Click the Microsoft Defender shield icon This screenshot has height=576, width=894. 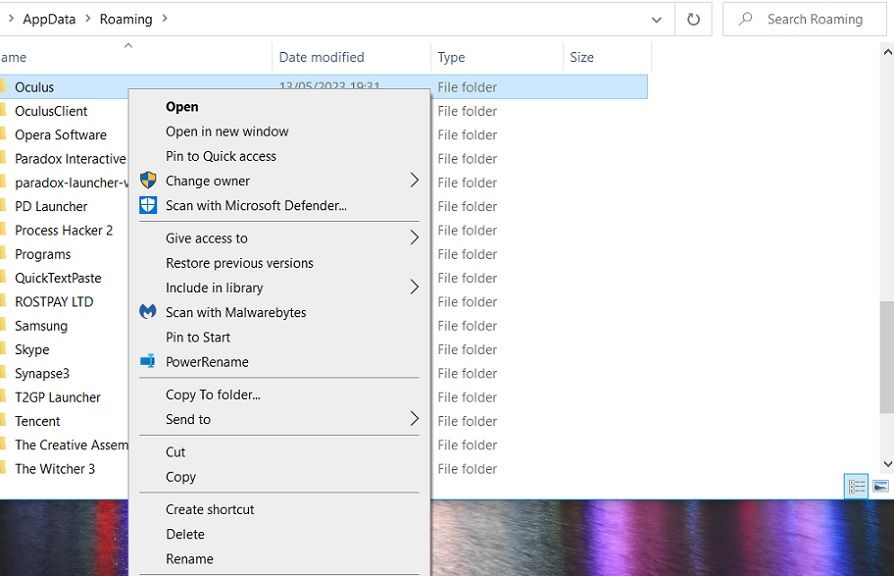pos(147,206)
